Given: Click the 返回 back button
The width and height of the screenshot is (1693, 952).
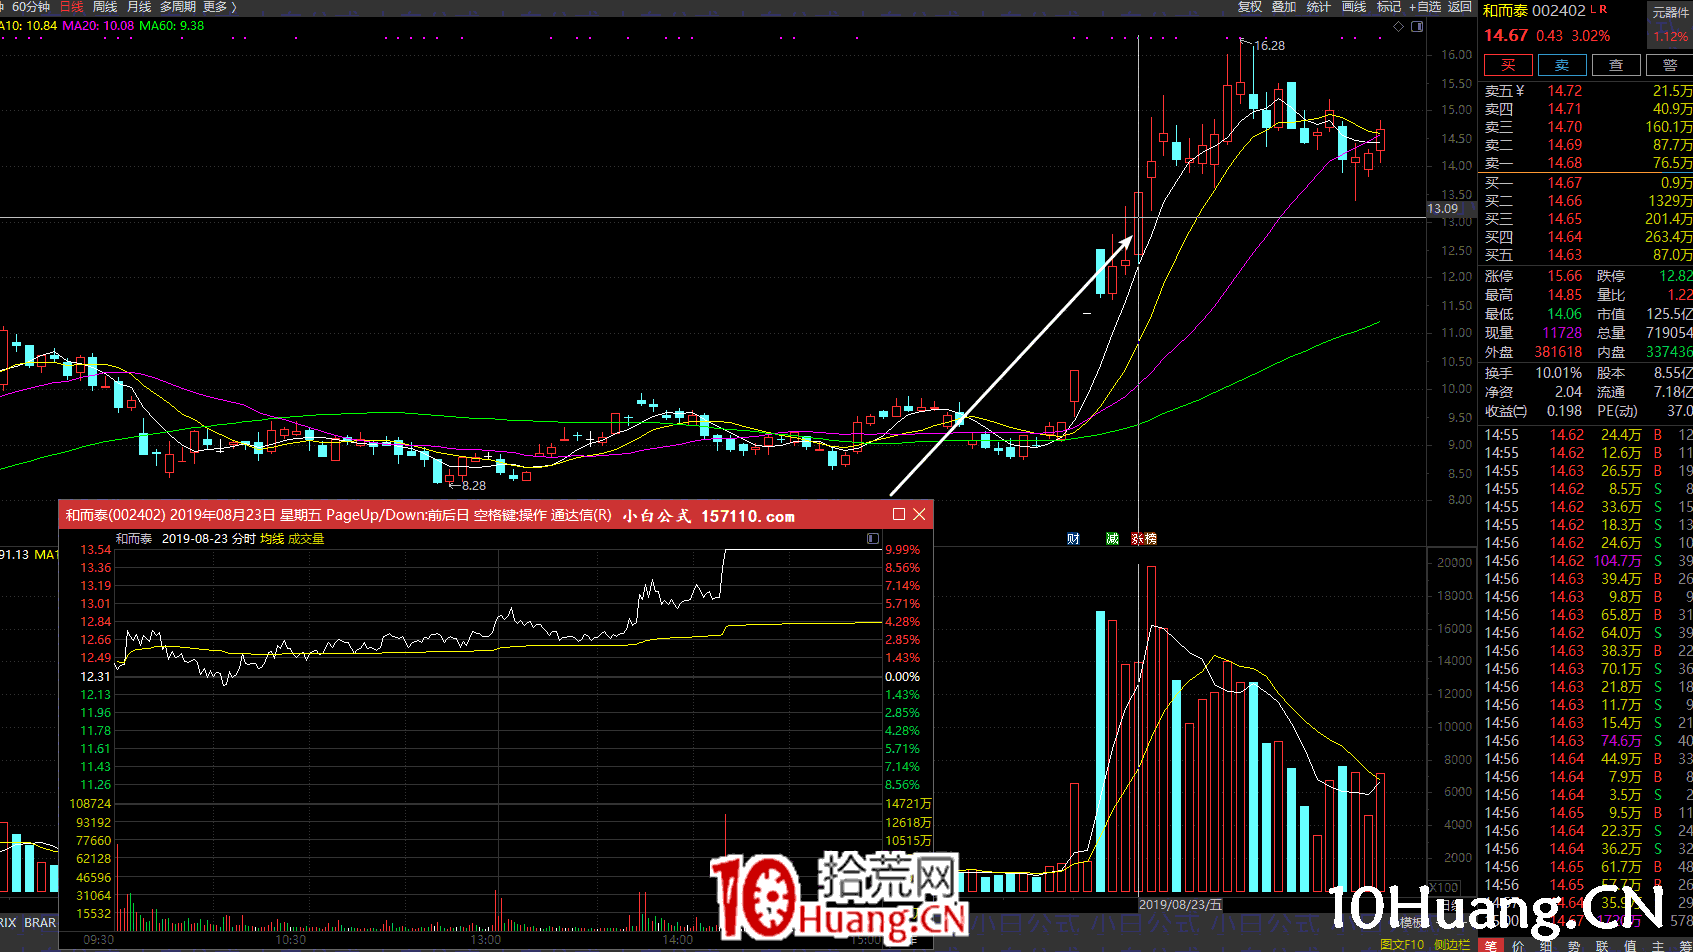Looking at the screenshot, I should (x=1460, y=7).
